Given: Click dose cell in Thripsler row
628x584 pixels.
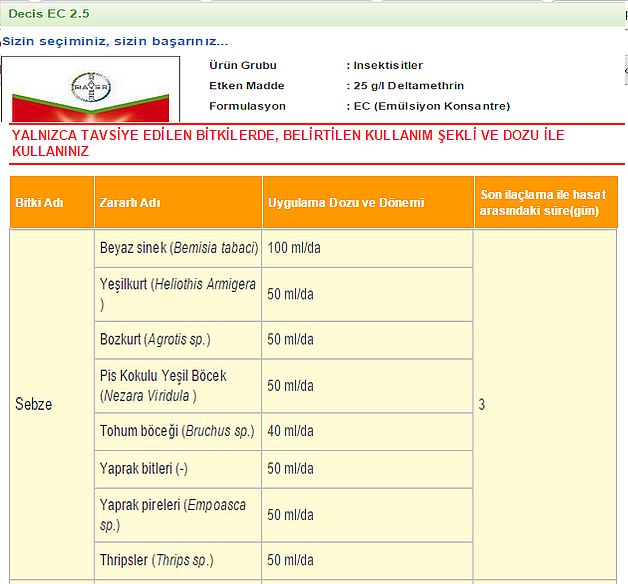Looking at the screenshot, I should pyautogui.click(x=367, y=561).
